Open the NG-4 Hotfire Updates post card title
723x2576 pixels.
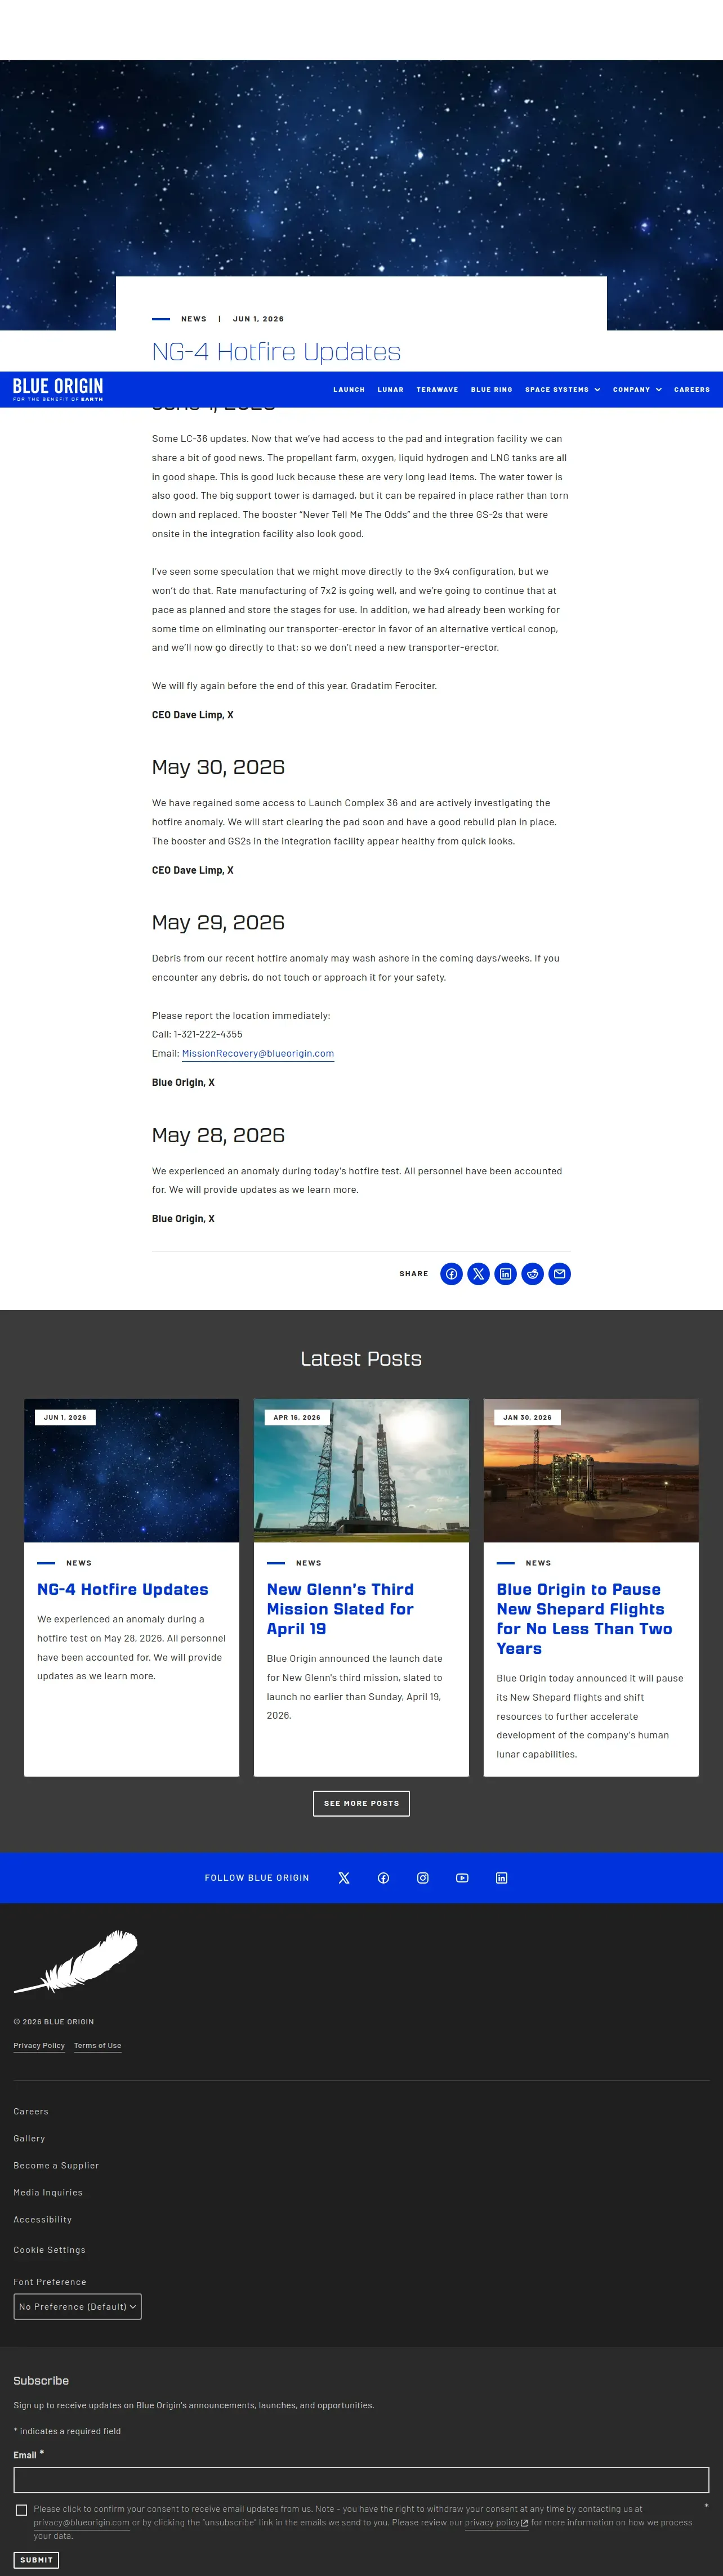pos(123,1589)
